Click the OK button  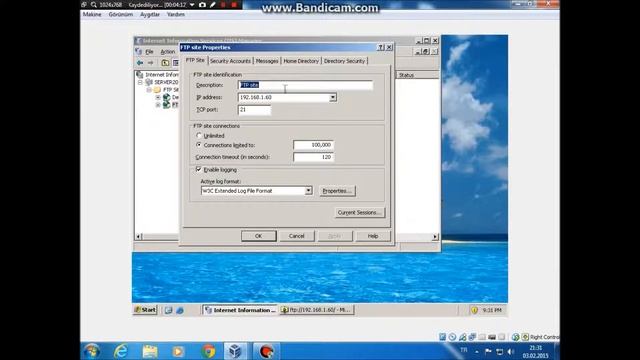pyautogui.click(x=258, y=236)
